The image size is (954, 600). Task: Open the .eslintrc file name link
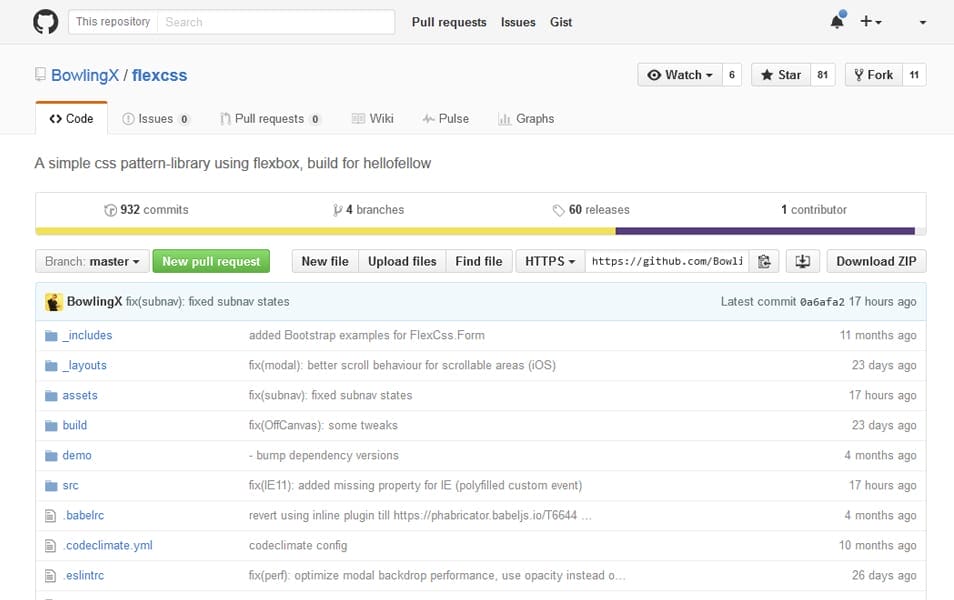click(x=83, y=576)
